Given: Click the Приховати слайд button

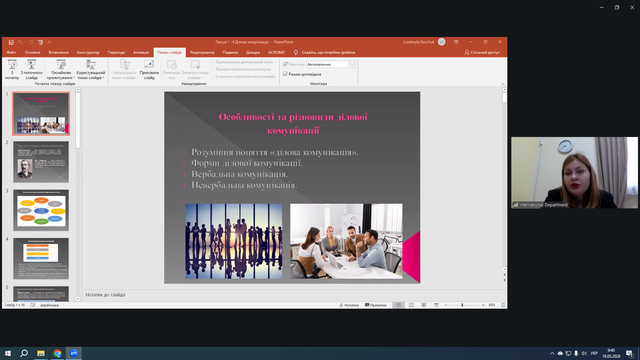Looking at the screenshot, I should [x=149, y=69].
